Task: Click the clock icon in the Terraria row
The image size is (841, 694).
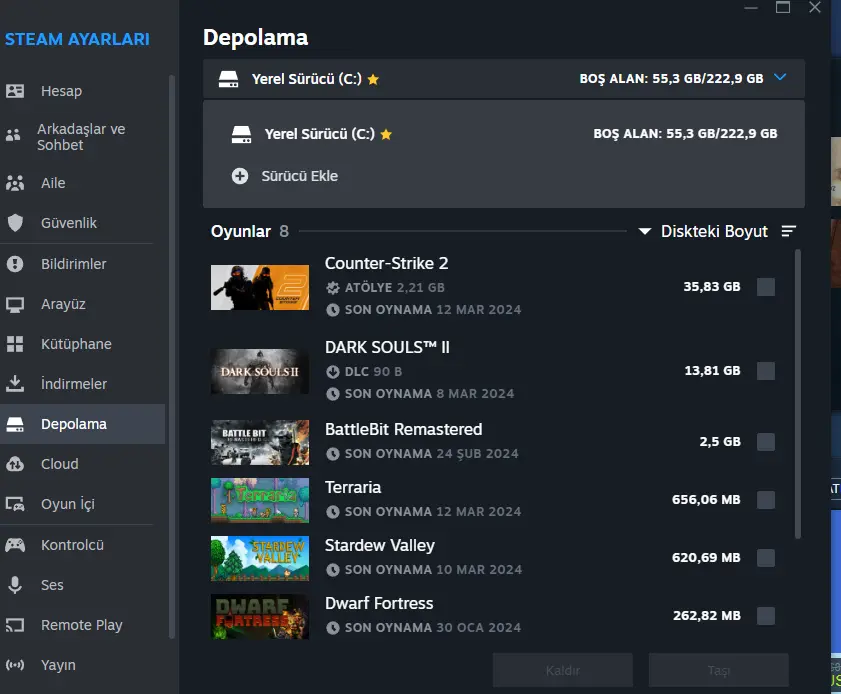Action: click(333, 512)
